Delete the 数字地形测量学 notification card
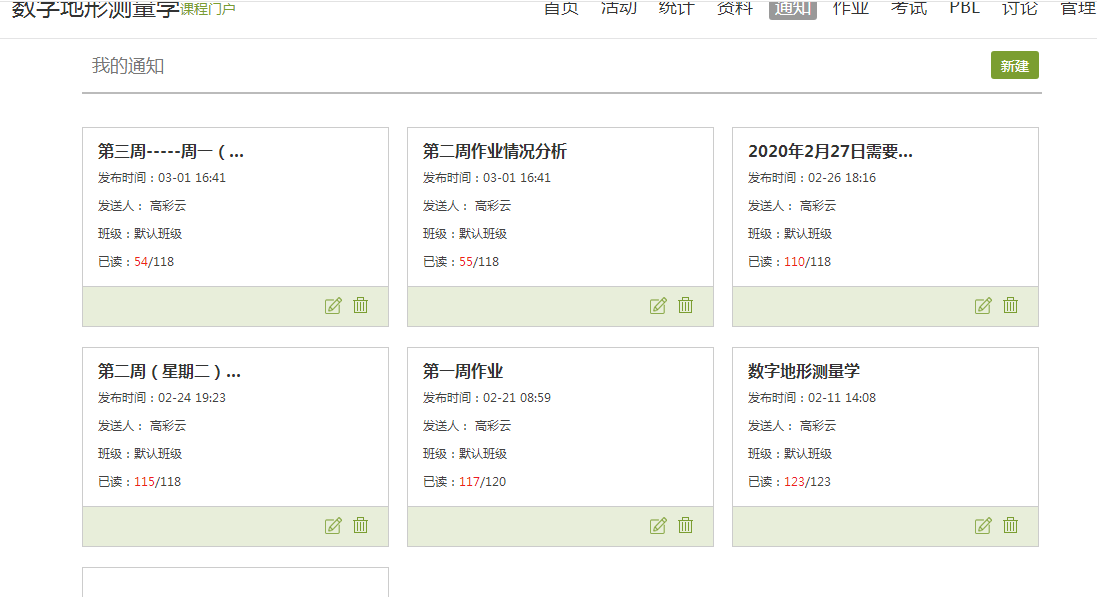 pos(1010,526)
